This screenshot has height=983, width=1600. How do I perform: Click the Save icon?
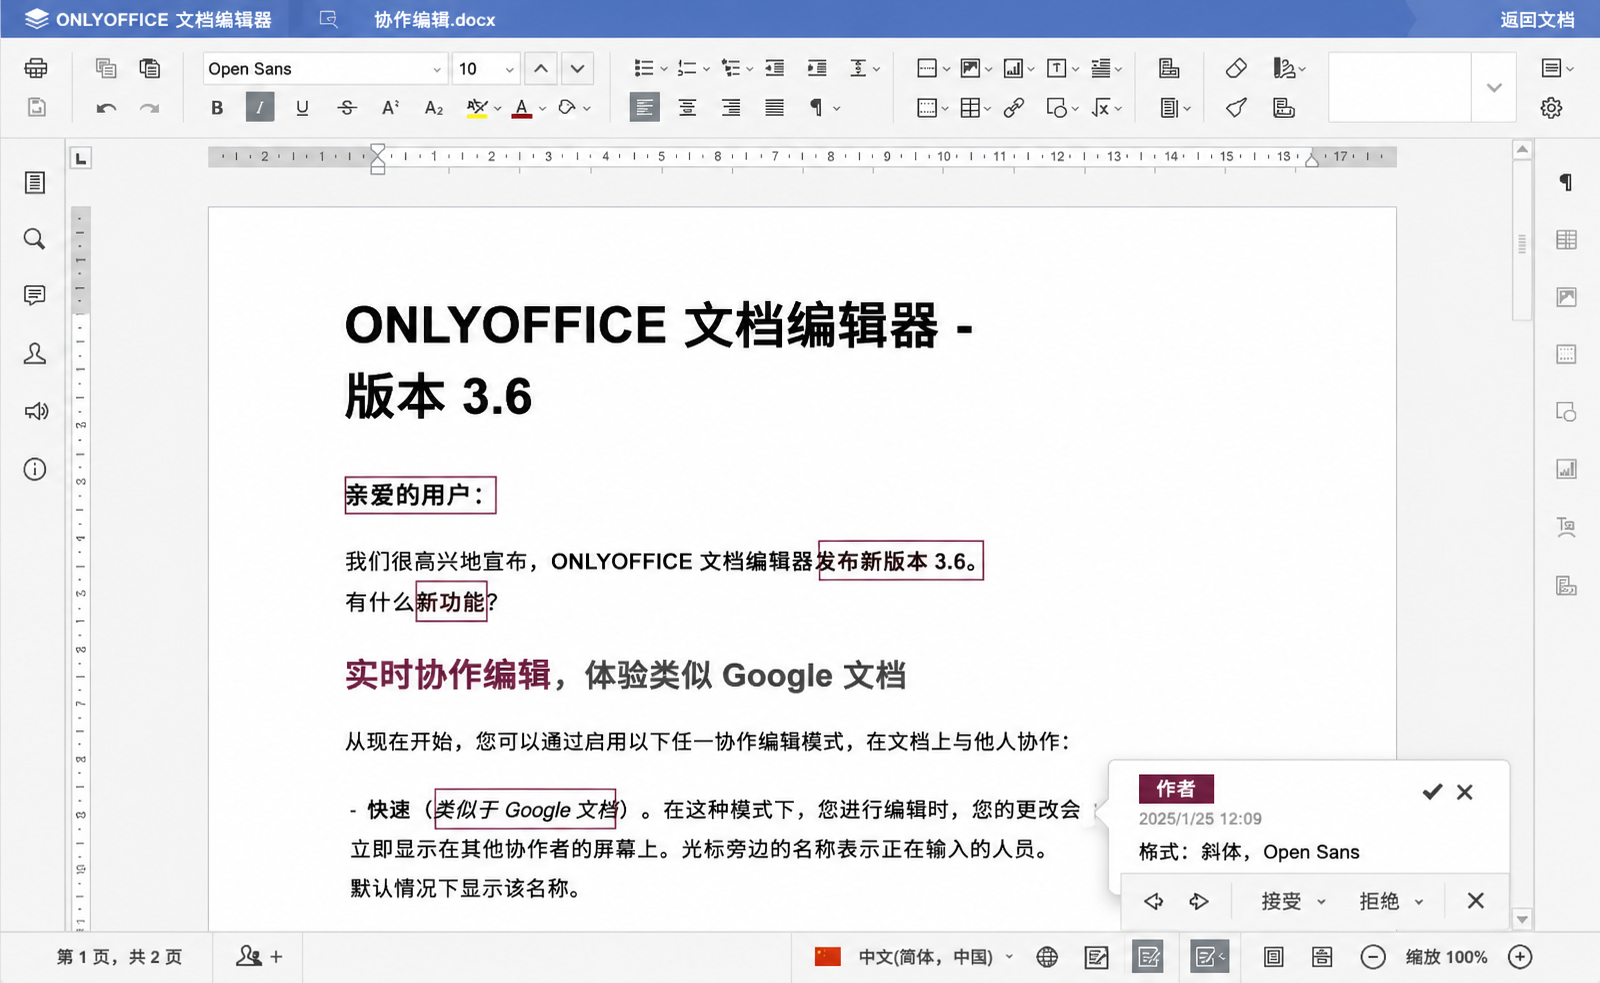[x=36, y=107]
